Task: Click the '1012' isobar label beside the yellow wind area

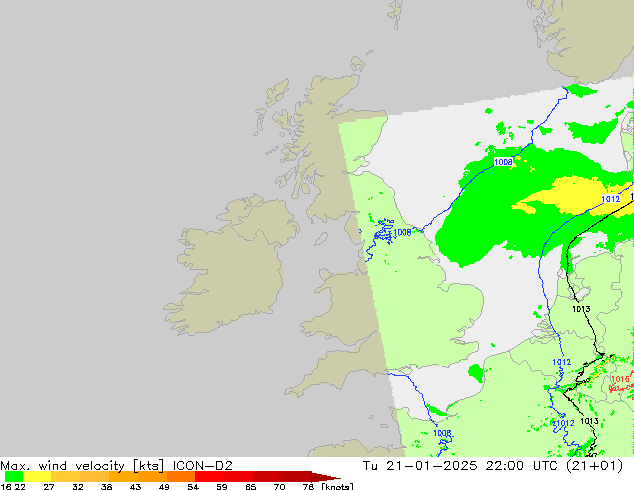Action: coord(610,199)
